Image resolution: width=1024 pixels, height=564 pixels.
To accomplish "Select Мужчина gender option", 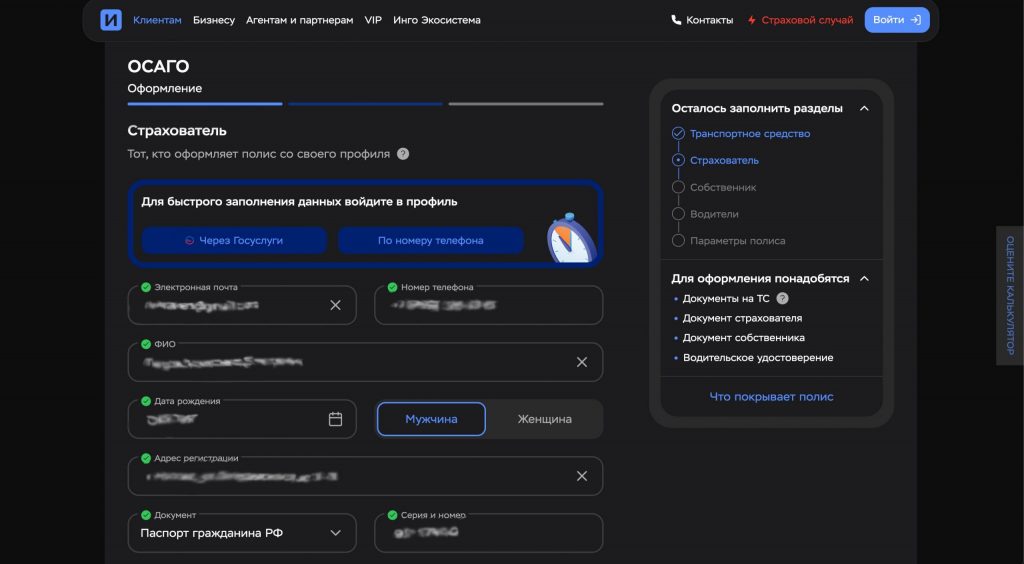I will tap(431, 419).
